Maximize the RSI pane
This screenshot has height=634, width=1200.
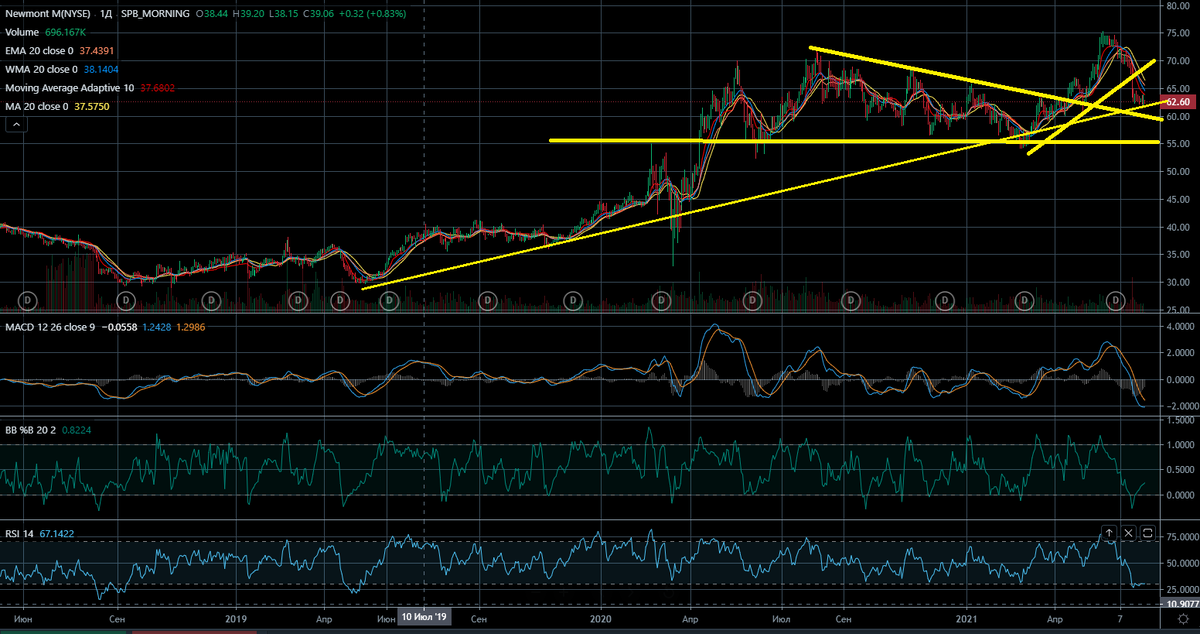coord(1148,533)
